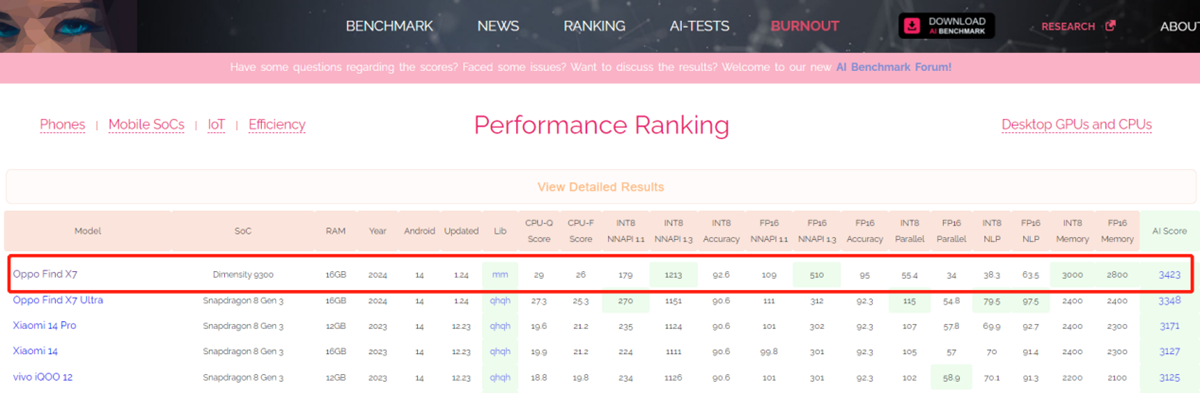Click the FP16 NNAPI 1.1 header
The height and width of the screenshot is (393, 1200).
[x=769, y=231]
